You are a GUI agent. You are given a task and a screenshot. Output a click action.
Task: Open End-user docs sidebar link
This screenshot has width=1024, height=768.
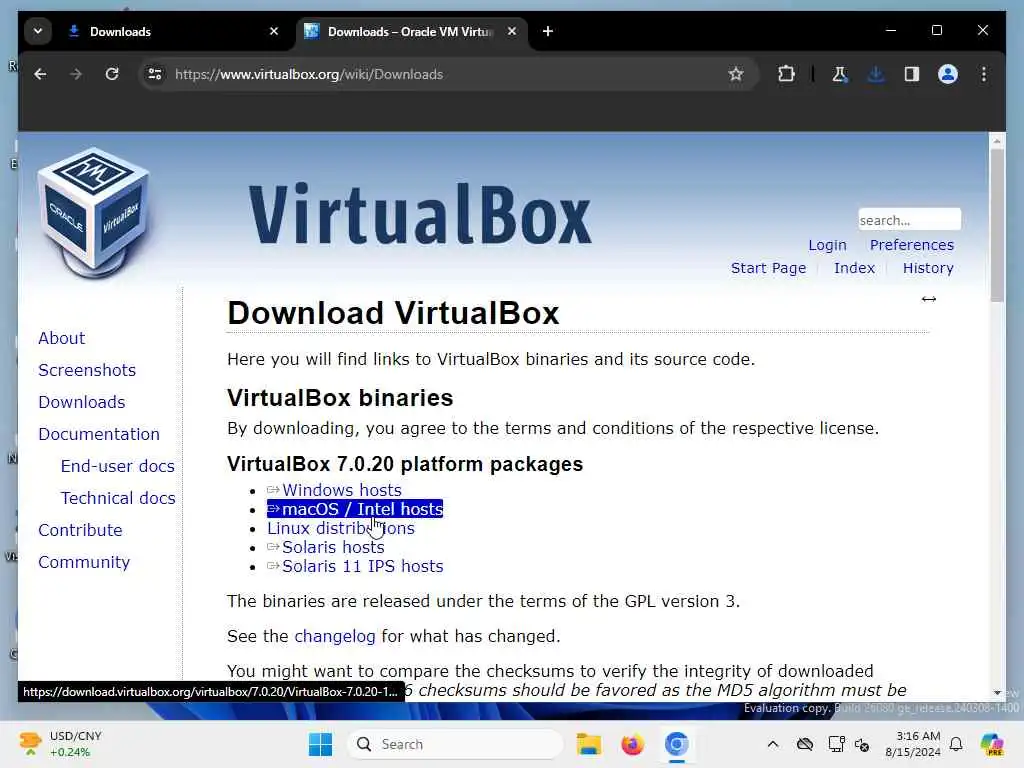pos(118,466)
